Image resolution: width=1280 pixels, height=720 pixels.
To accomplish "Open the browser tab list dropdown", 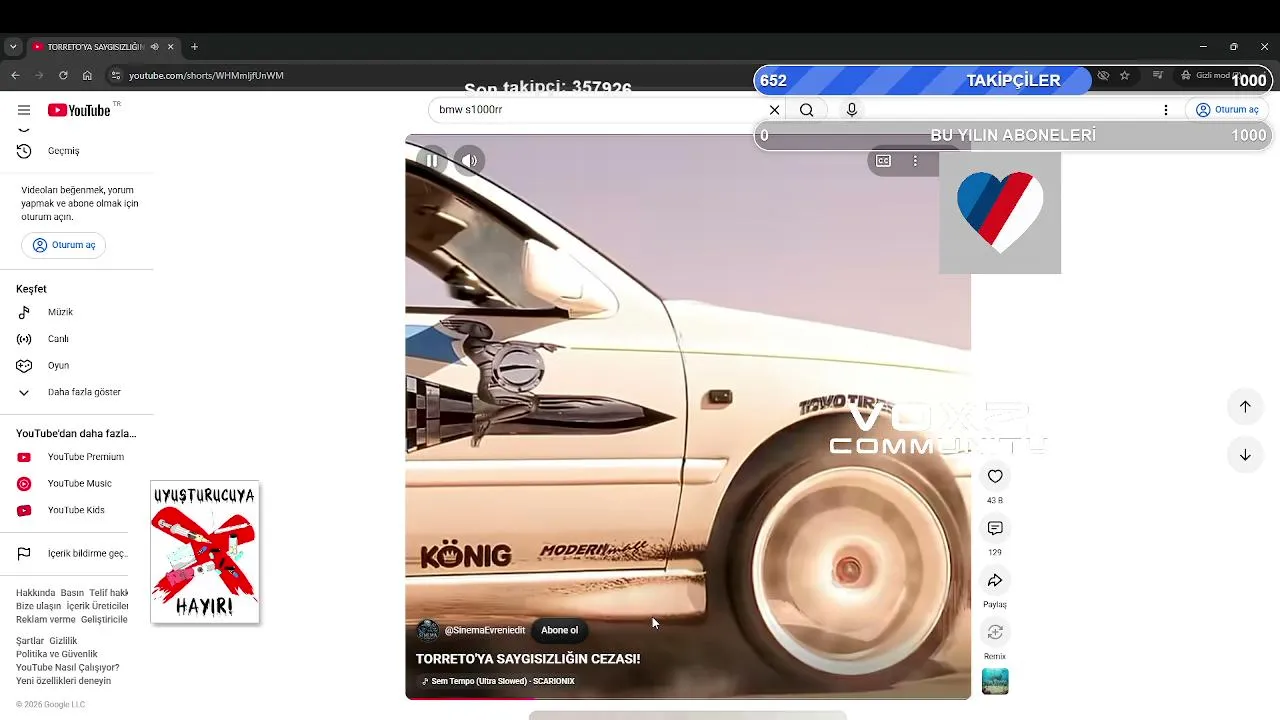I will 13,47.
